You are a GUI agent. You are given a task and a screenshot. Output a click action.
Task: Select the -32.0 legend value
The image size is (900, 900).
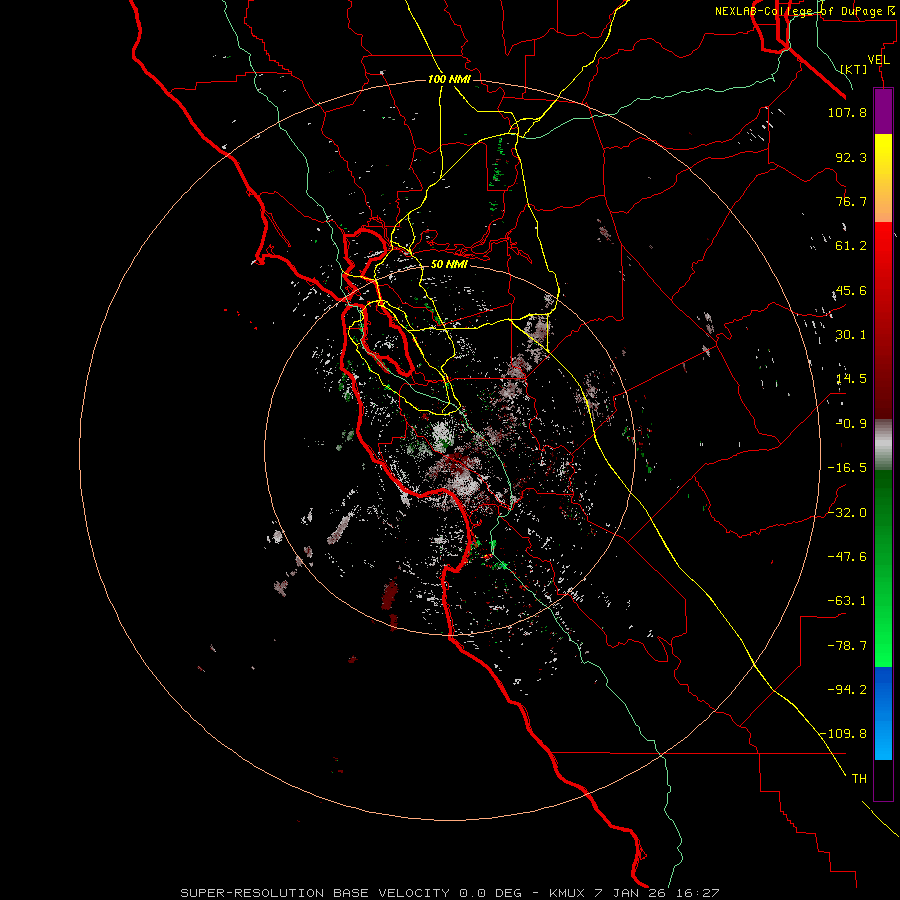pos(847,513)
